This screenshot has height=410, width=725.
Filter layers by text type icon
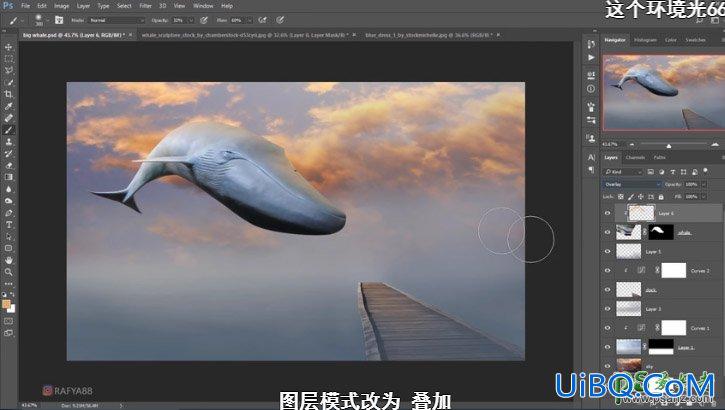tap(673, 172)
